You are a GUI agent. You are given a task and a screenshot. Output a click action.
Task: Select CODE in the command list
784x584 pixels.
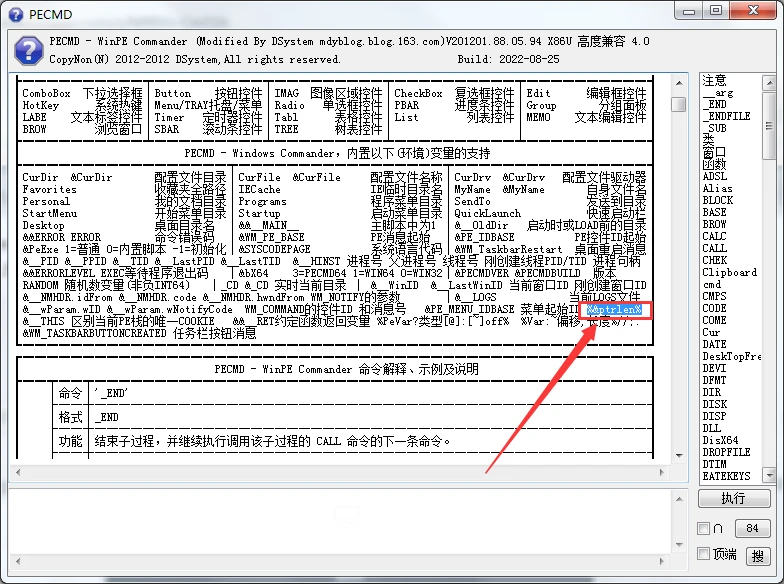[x=714, y=308]
